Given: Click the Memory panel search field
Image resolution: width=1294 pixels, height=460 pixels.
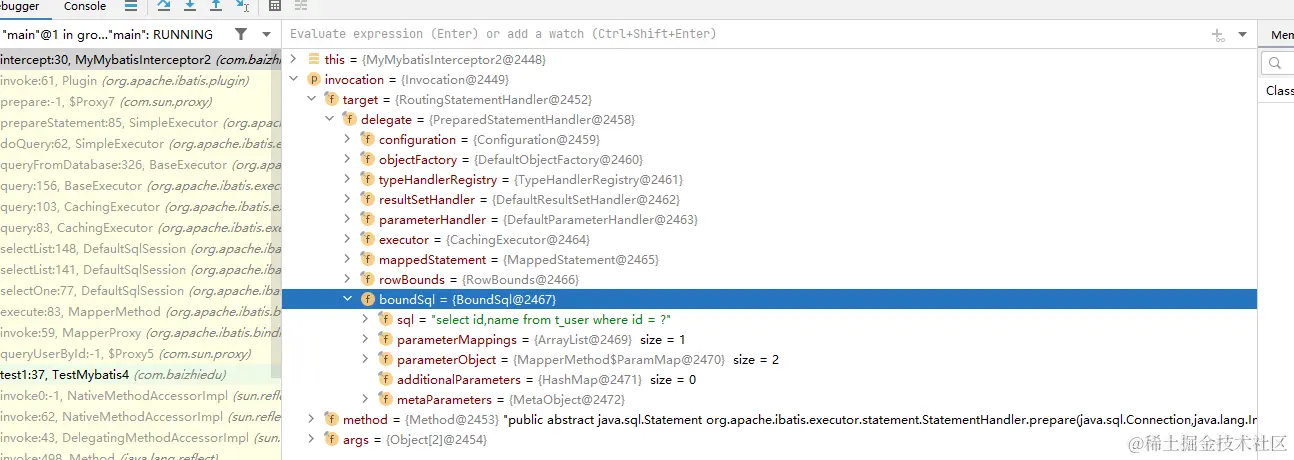Looking at the screenshot, I should click(1280, 64).
